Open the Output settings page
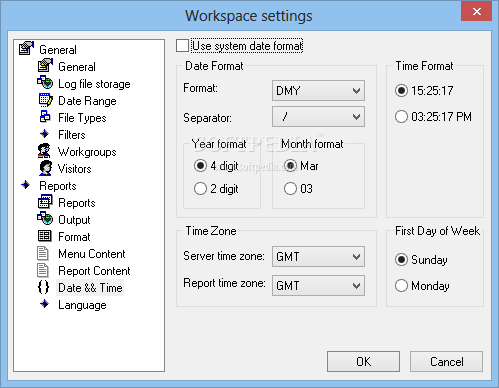 [74, 220]
